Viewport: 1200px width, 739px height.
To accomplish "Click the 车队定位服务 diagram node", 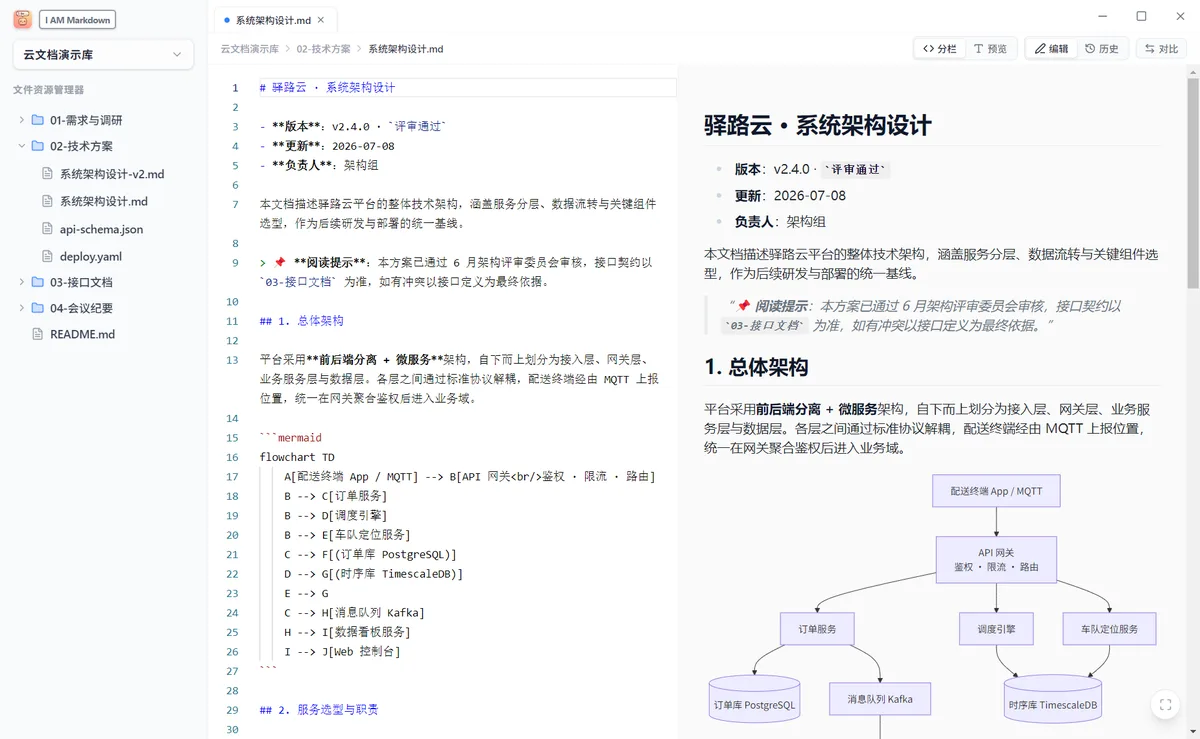I will pos(1109,629).
